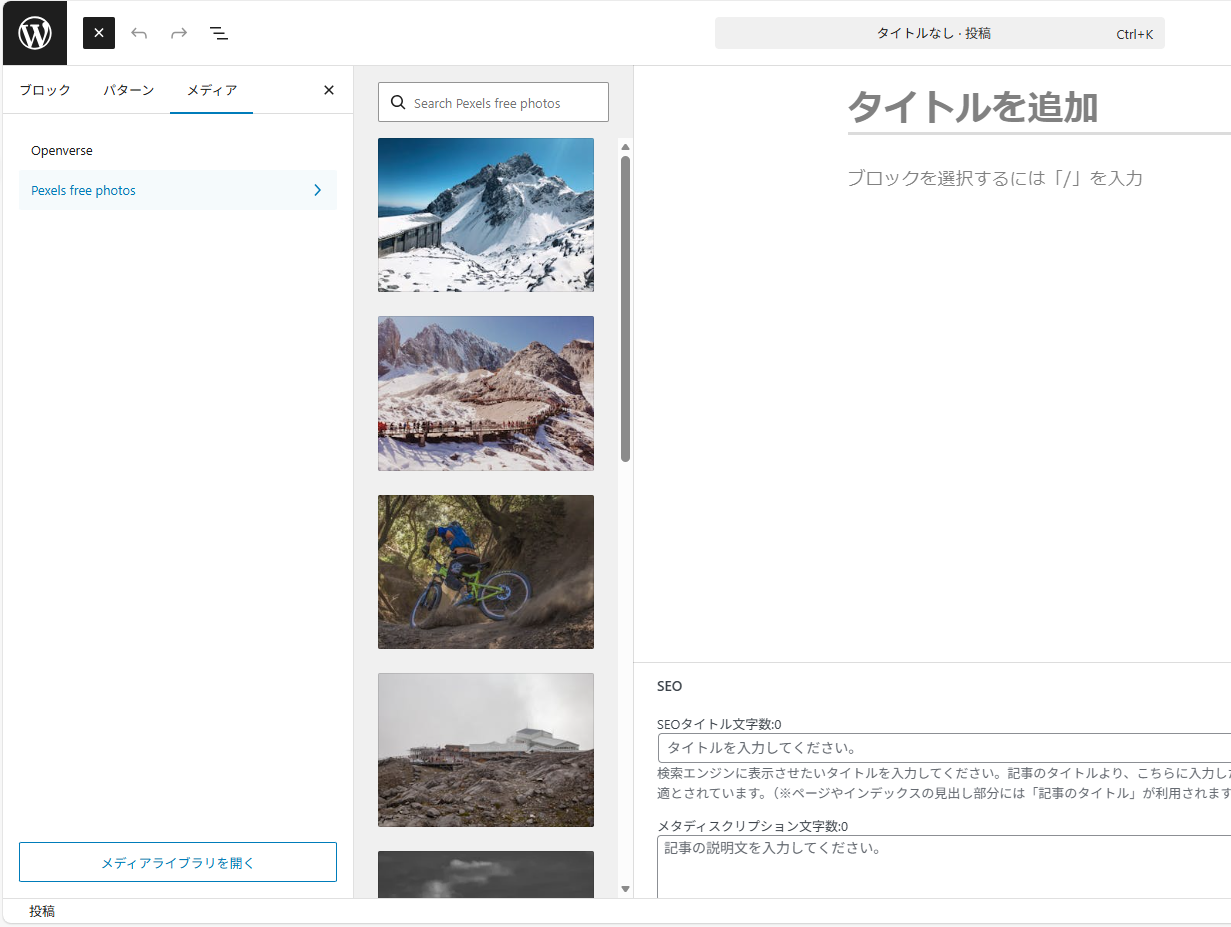Click the WordPress logo icon
This screenshot has width=1231, height=927.
35,33
